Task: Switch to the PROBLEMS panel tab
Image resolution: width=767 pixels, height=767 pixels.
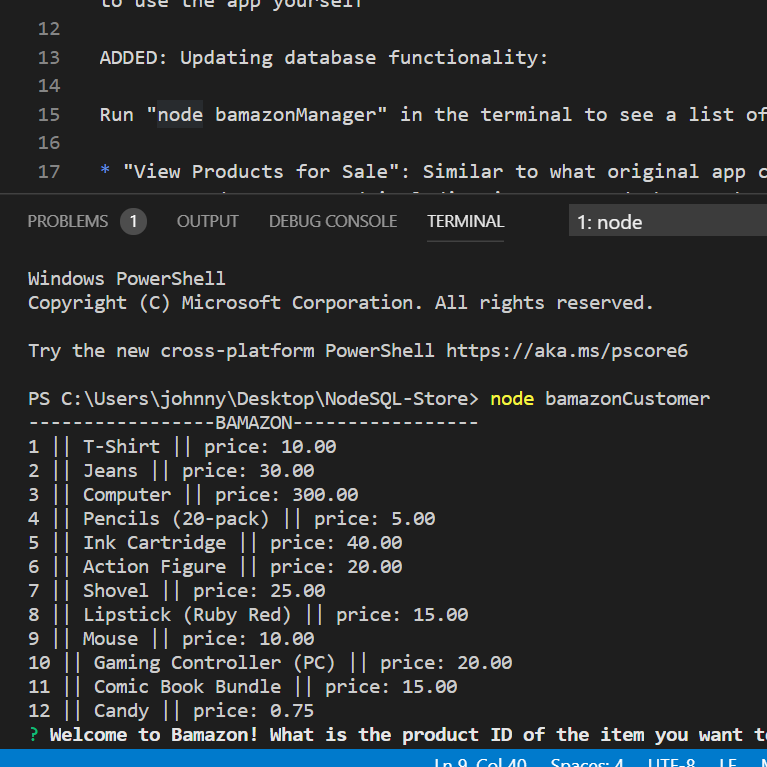Action: (67, 221)
